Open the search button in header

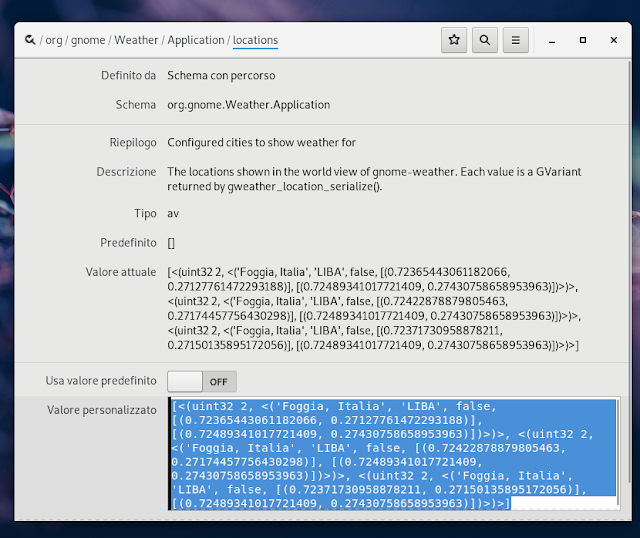click(x=485, y=40)
